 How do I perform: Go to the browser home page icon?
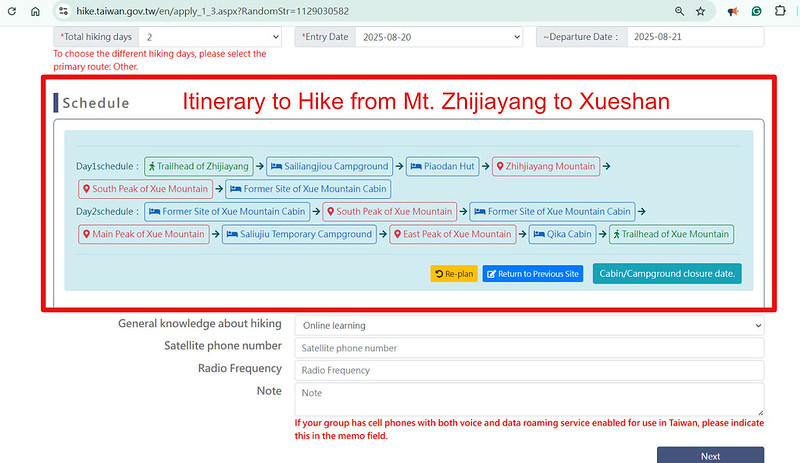(35, 11)
